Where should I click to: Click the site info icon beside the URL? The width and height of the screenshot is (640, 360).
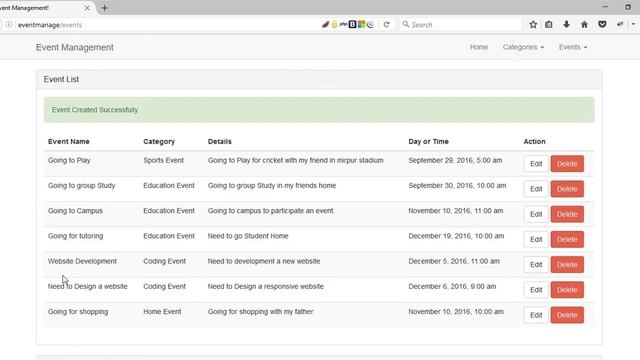click(x=9, y=24)
